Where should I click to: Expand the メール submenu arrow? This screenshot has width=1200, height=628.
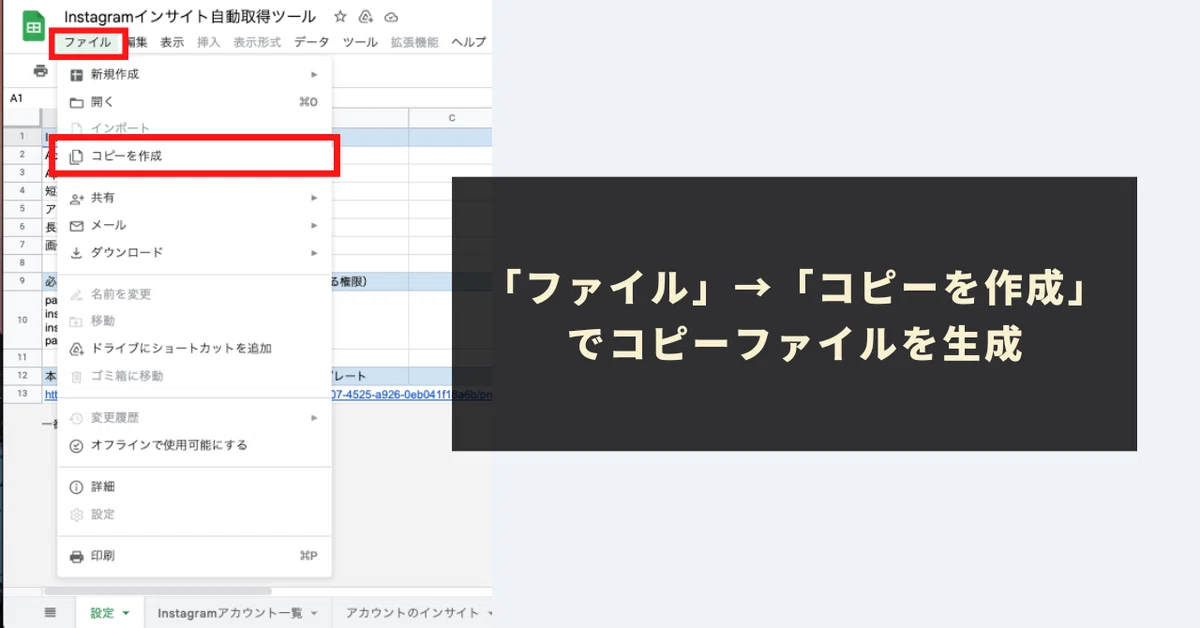point(314,225)
